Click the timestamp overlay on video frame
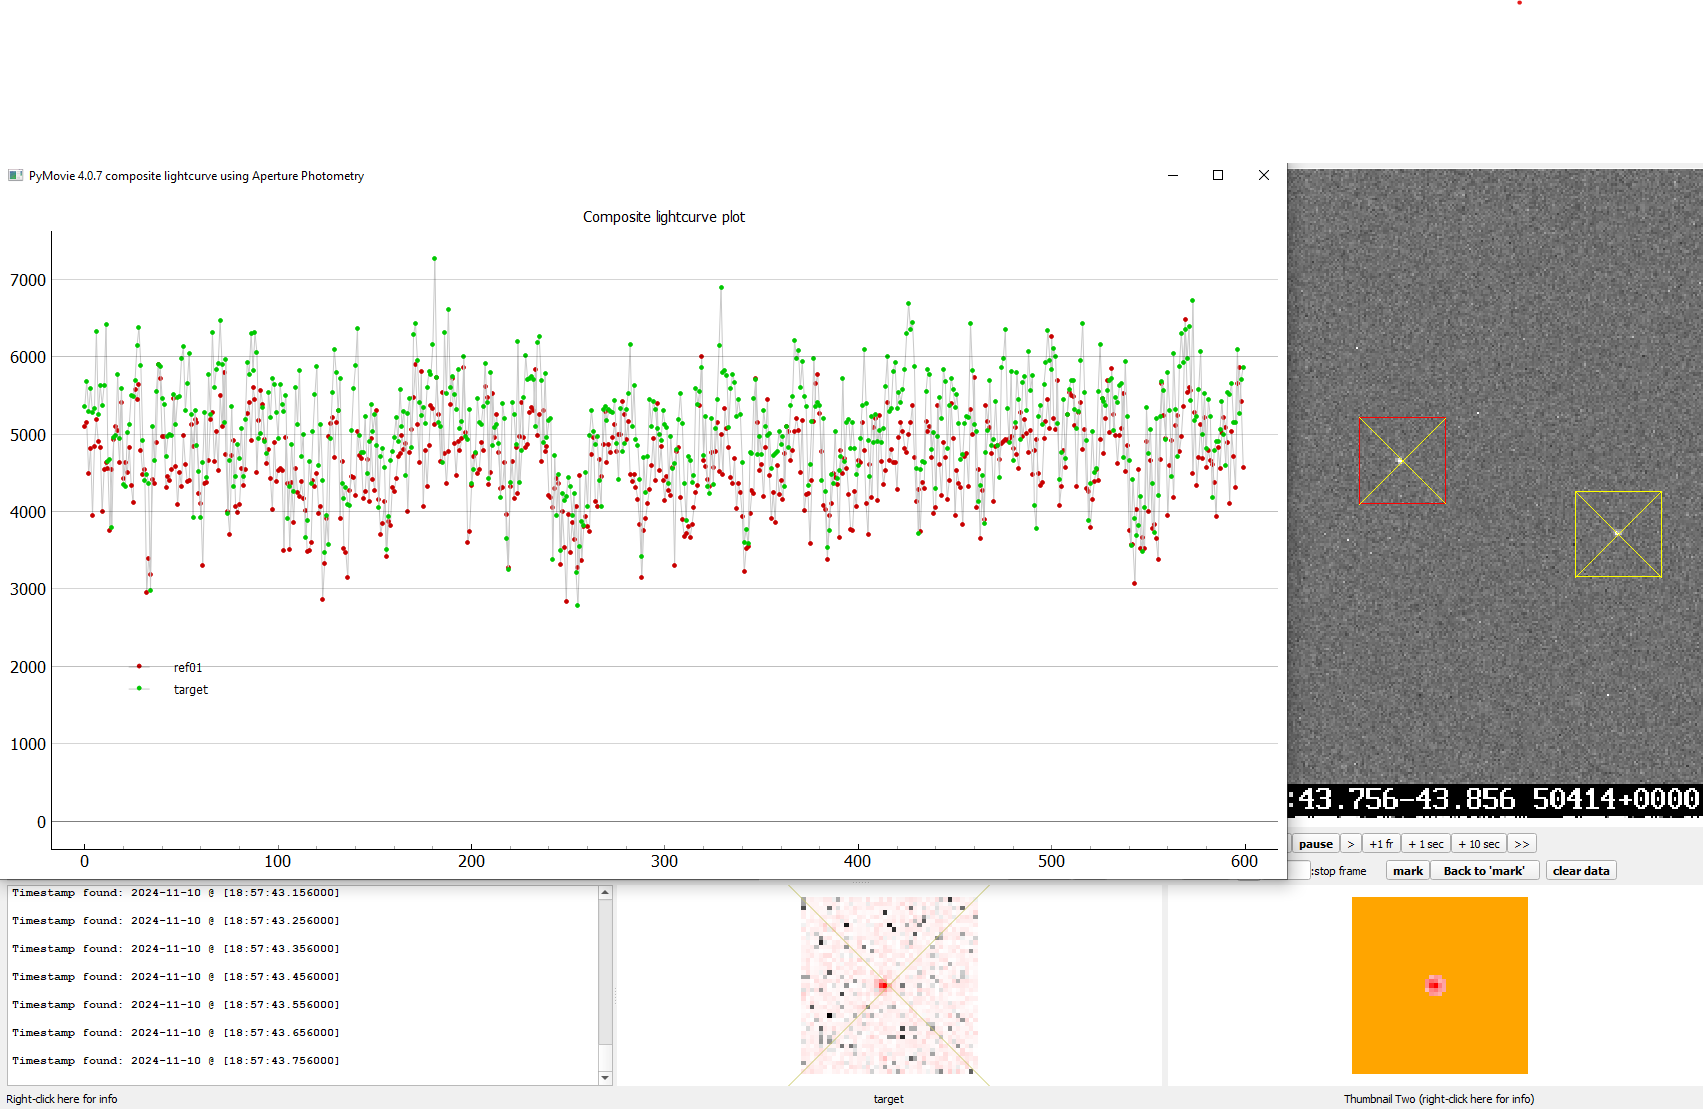The width and height of the screenshot is (1703, 1109). coord(1495,799)
